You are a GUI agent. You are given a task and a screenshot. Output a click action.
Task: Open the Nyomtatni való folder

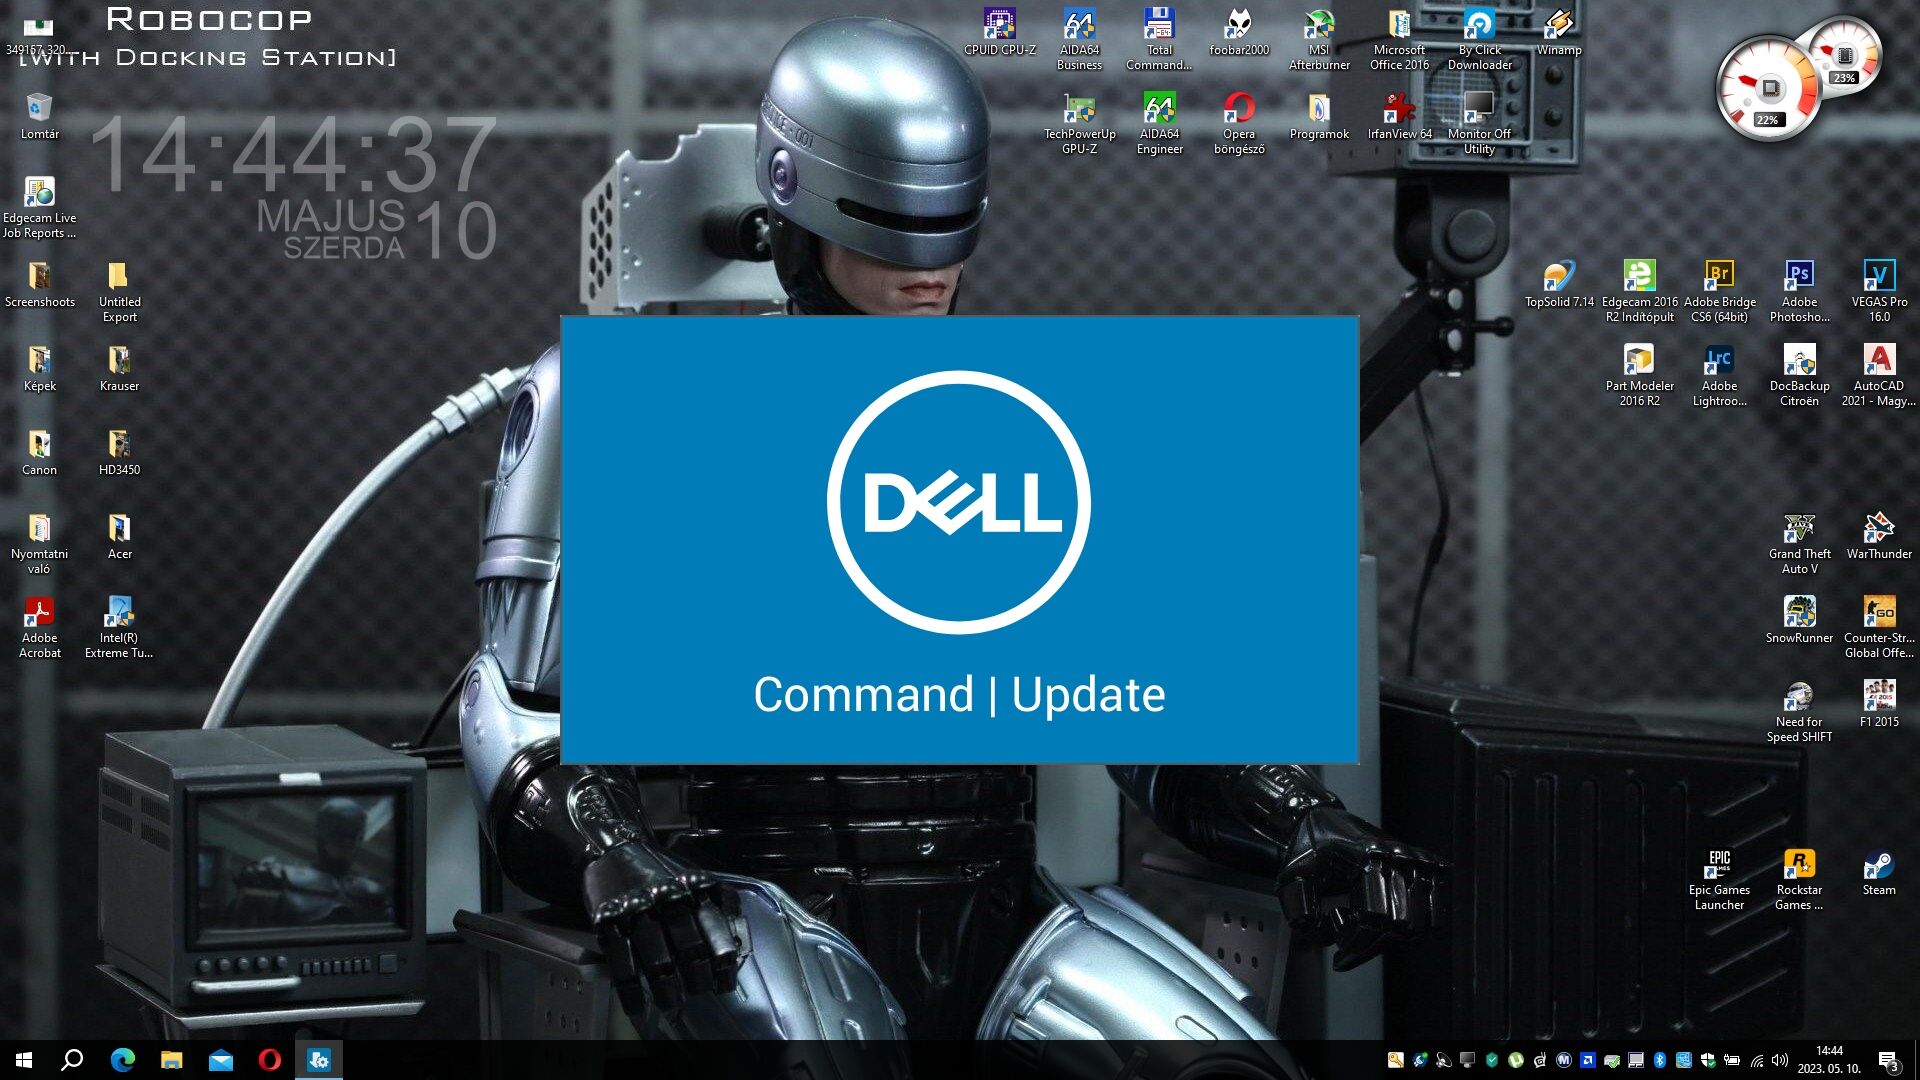click(39, 544)
